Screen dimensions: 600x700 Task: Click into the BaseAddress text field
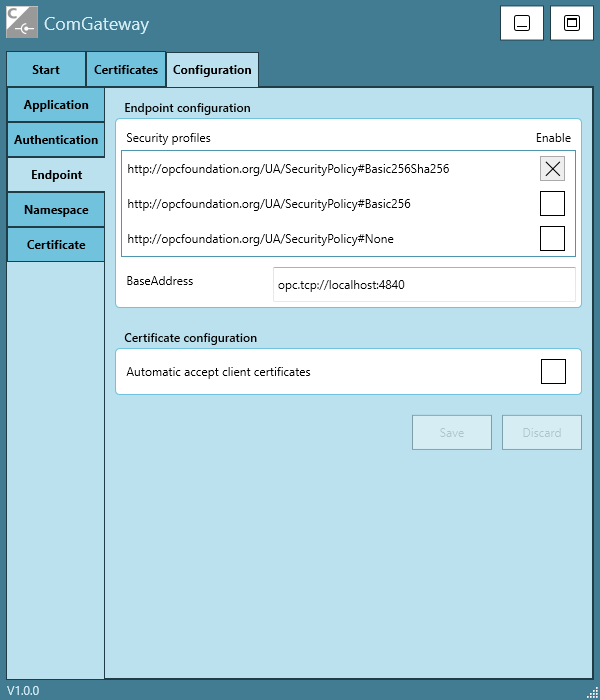point(424,285)
